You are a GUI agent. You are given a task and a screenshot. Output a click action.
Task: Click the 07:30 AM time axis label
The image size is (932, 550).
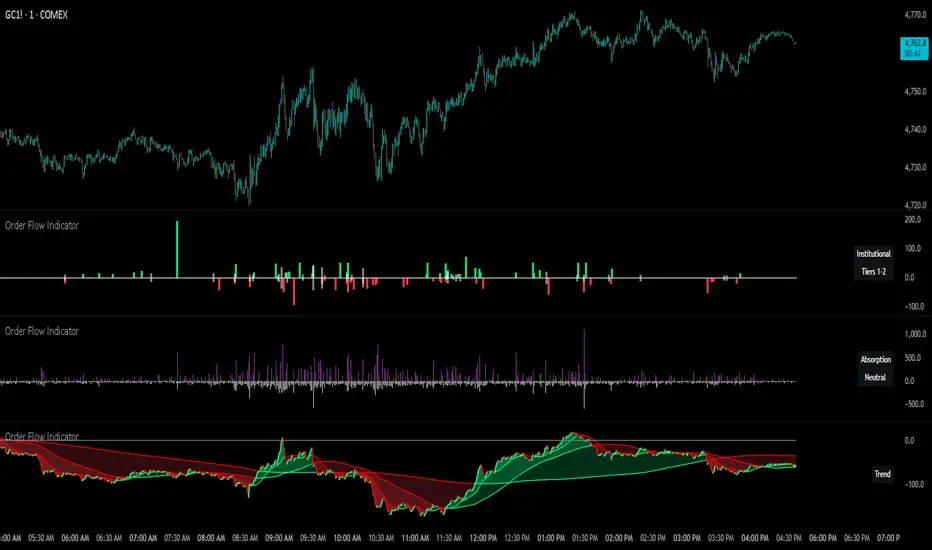click(x=177, y=538)
